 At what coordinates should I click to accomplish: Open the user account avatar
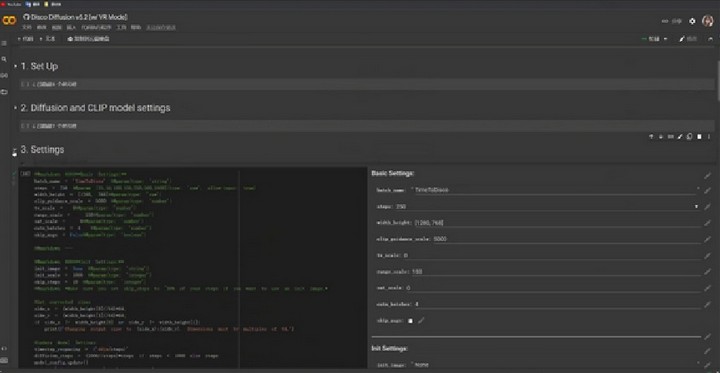pyautogui.click(x=708, y=21)
